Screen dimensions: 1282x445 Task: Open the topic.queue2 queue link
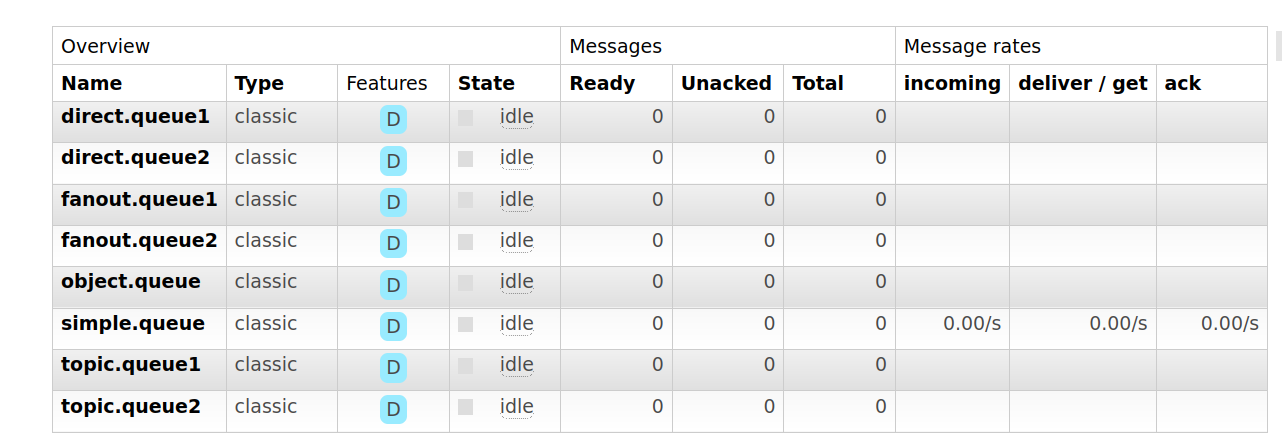(x=131, y=406)
